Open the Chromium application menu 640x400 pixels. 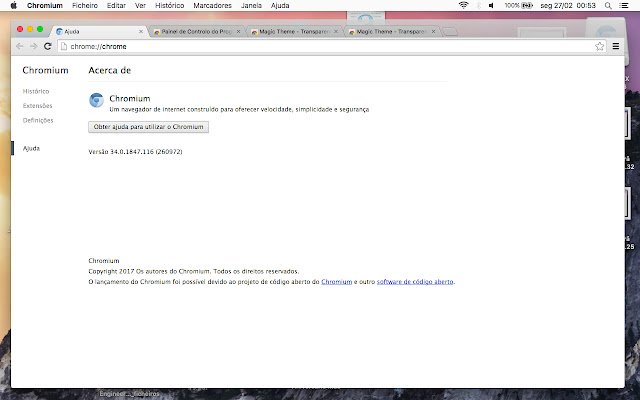[45, 5]
